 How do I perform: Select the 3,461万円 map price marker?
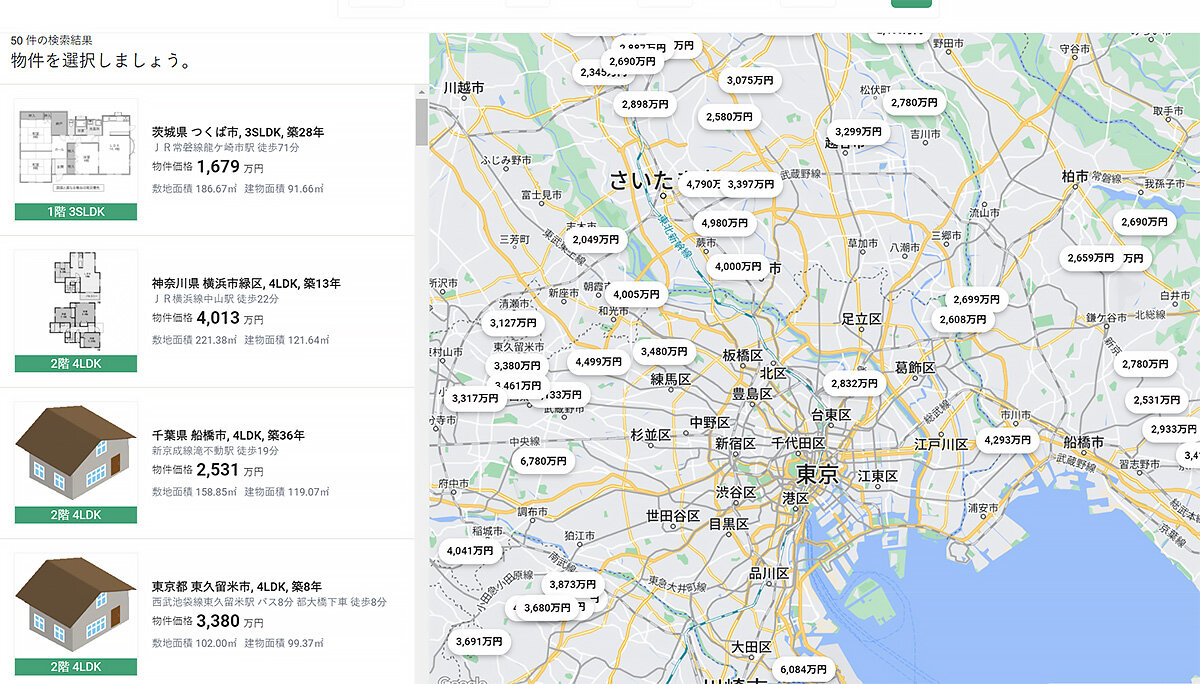click(518, 386)
